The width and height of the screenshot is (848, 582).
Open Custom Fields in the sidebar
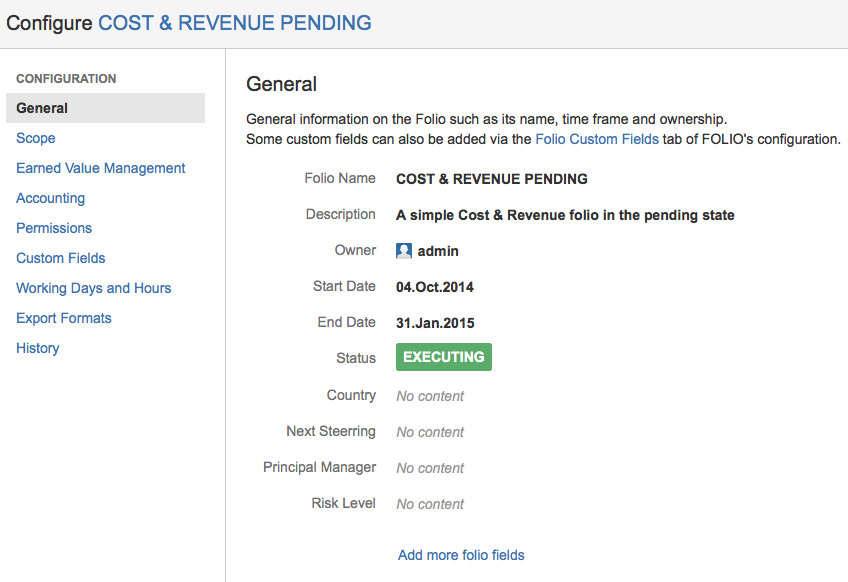[61, 258]
